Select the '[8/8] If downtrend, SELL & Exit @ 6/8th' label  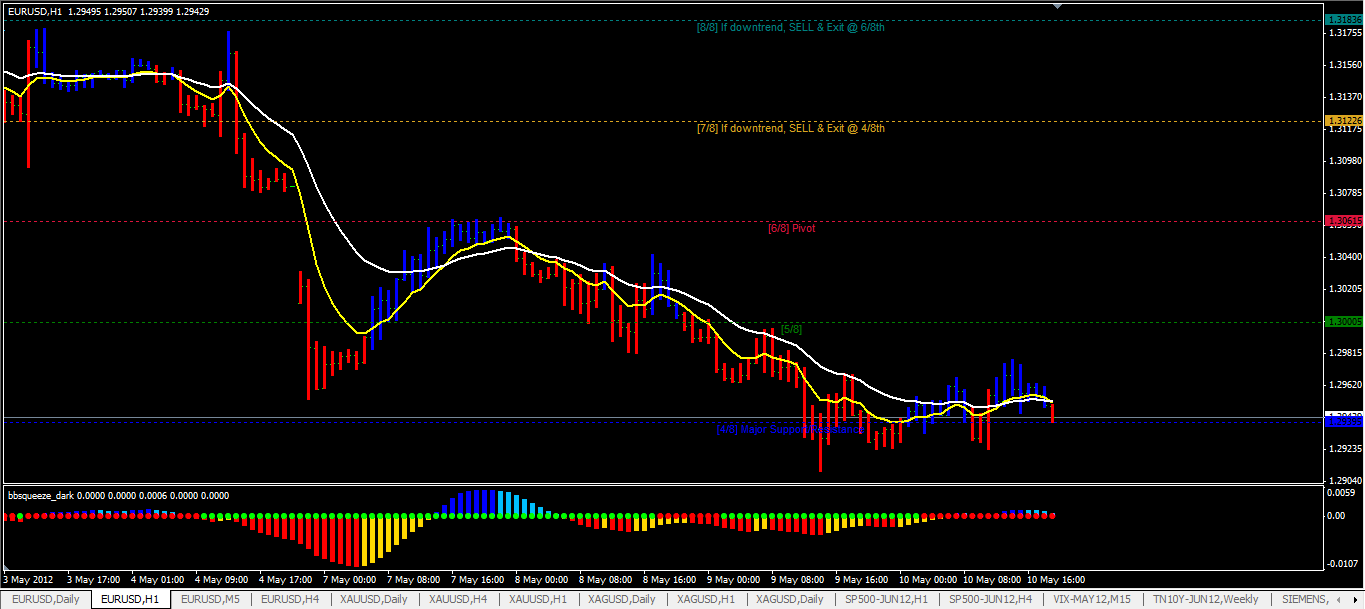click(x=790, y=28)
